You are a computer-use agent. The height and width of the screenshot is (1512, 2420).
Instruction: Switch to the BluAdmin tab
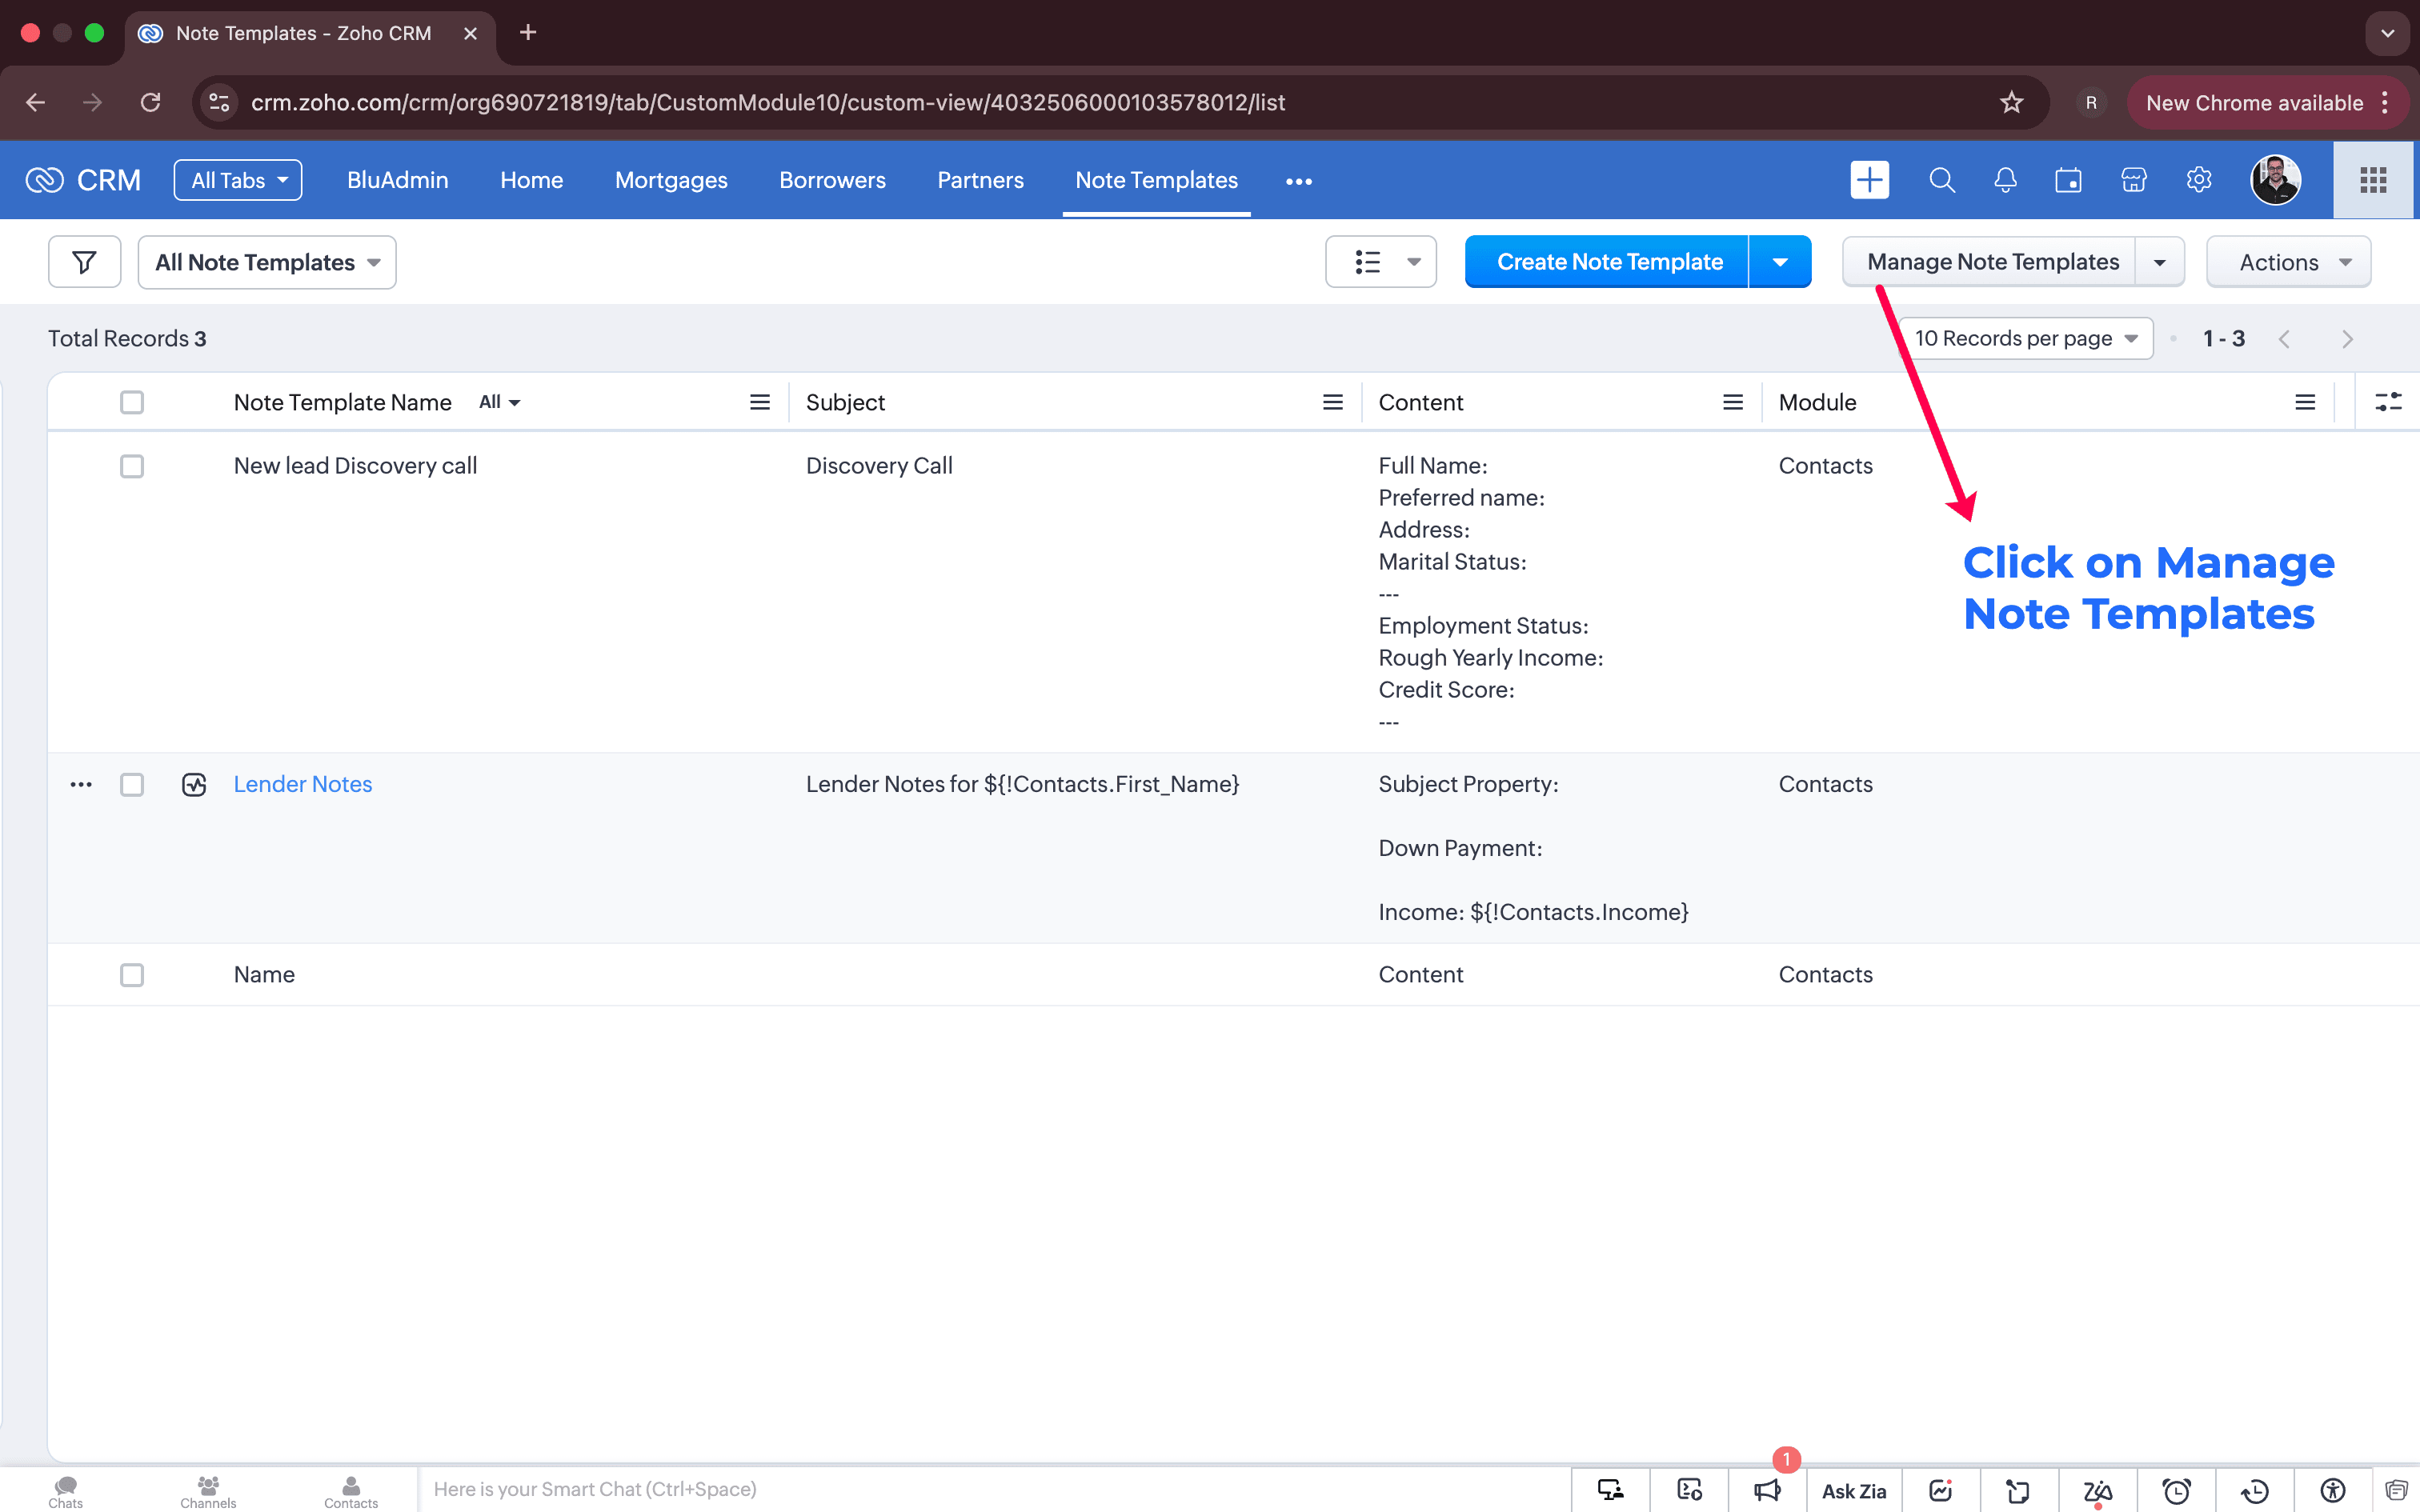point(397,180)
